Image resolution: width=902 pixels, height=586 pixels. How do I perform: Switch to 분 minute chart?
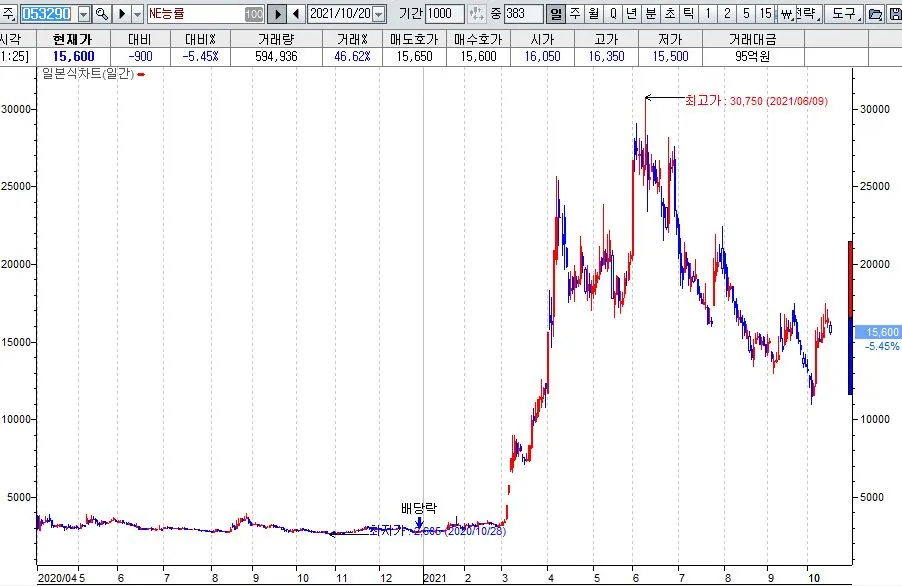click(651, 13)
